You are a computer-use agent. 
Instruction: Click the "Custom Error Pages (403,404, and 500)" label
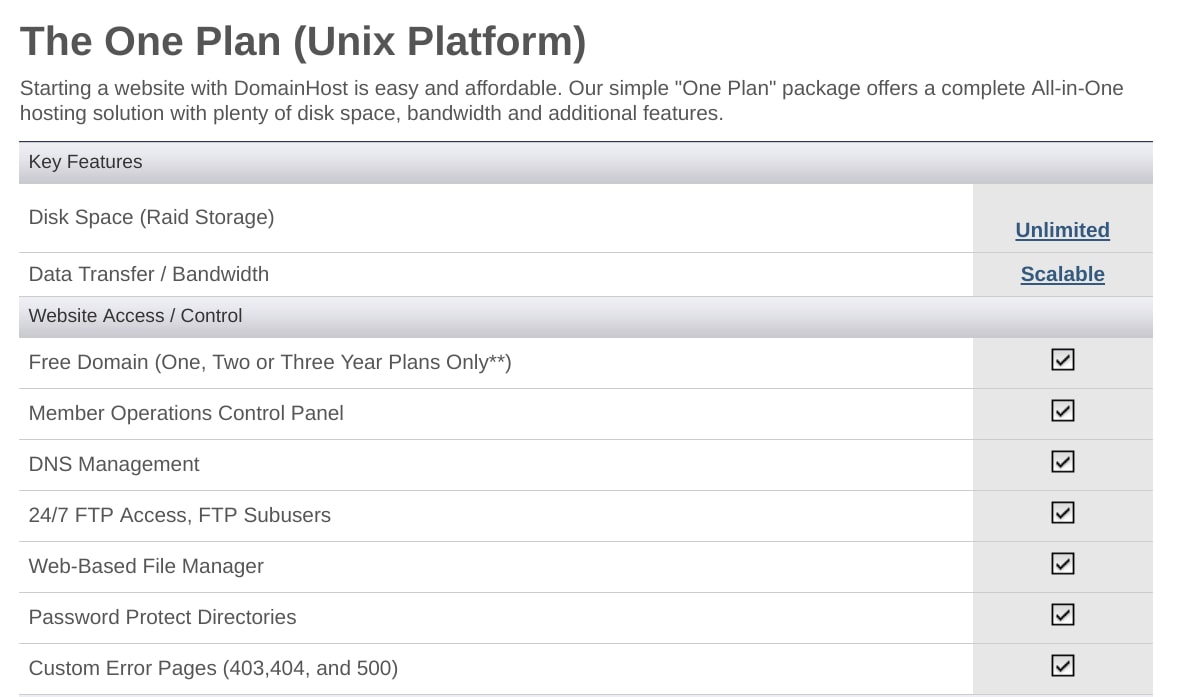[213, 668]
